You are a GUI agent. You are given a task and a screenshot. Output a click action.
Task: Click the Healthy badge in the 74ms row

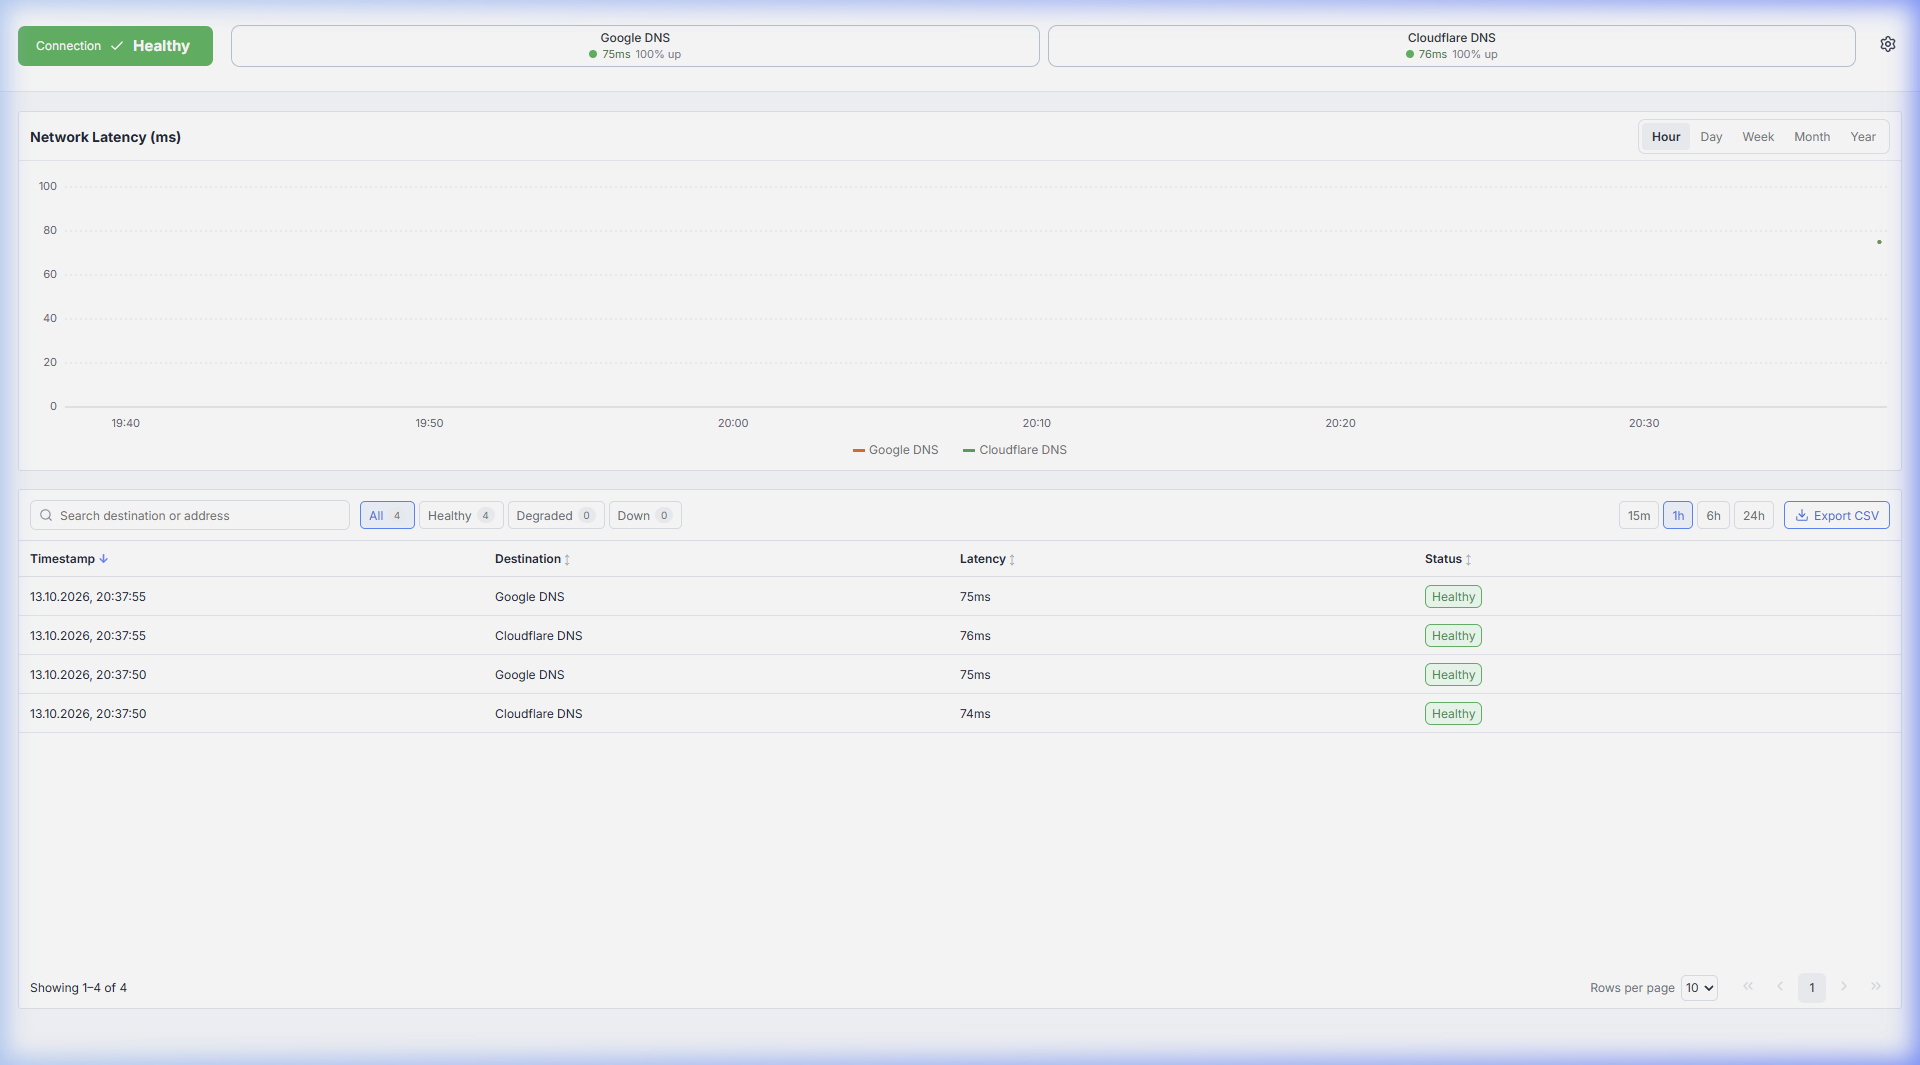[1453, 714]
